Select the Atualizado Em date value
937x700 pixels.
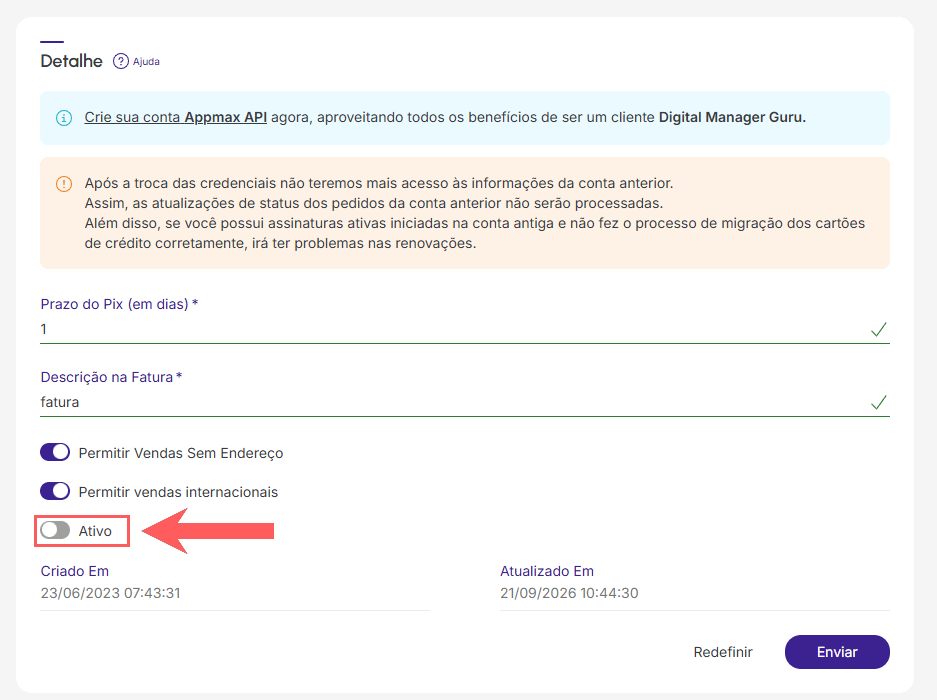(569, 593)
